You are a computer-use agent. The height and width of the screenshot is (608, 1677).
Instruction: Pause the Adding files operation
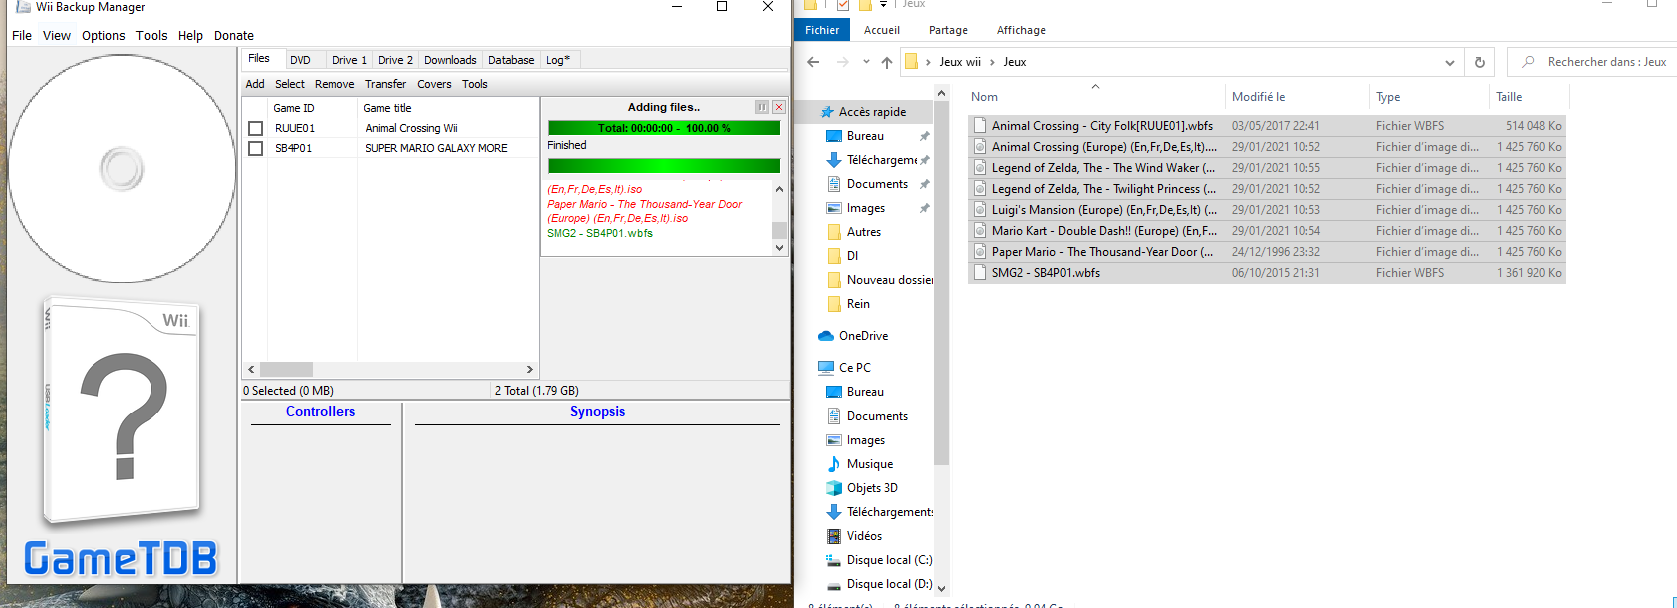point(762,107)
